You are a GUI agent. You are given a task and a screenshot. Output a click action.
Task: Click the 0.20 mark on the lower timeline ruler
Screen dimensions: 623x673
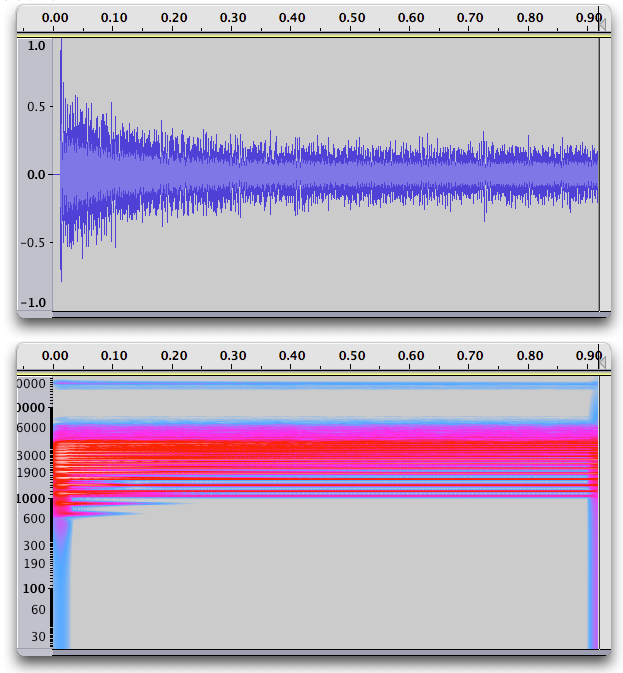[174, 355]
